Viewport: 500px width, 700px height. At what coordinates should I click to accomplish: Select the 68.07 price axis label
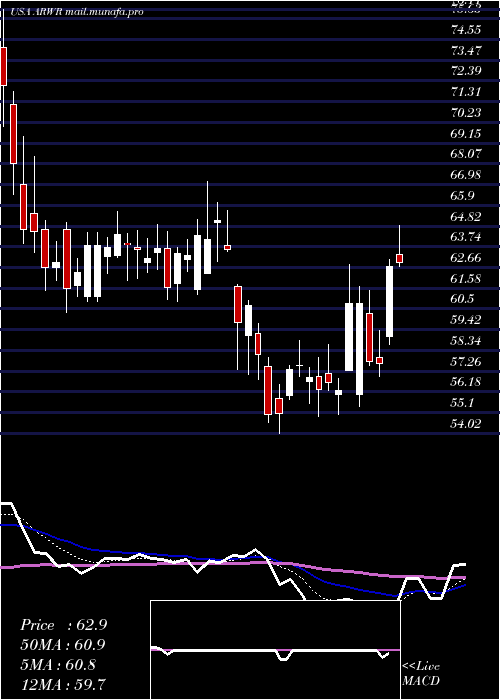tap(466, 154)
